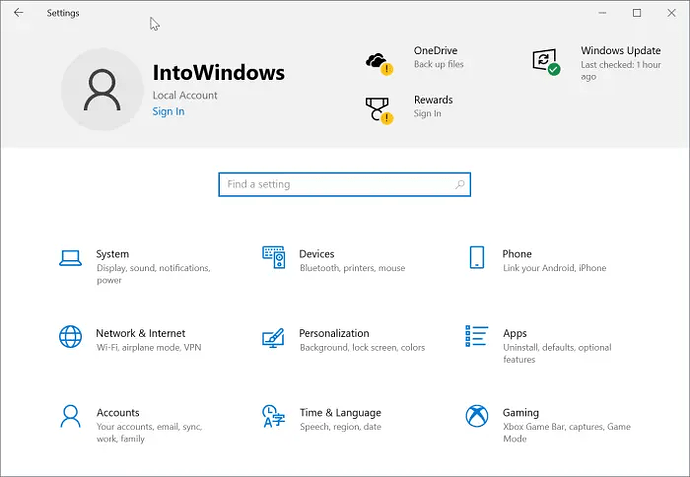Click the Sign In link under Local Account
The height and width of the screenshot is (477, 690).
coord(169,111)
